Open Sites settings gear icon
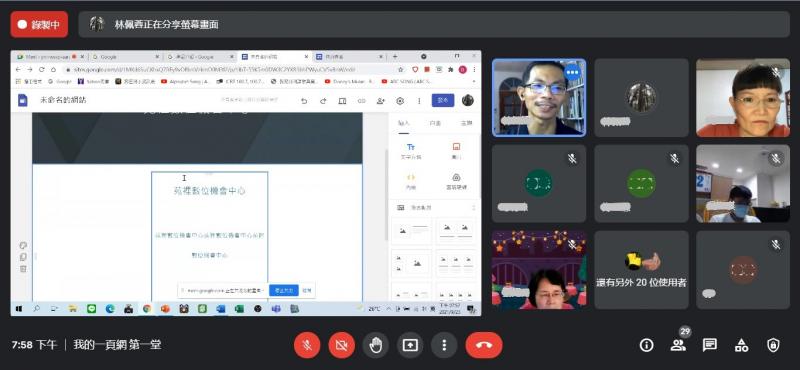 pyautogui.click(x=400, y=101)
